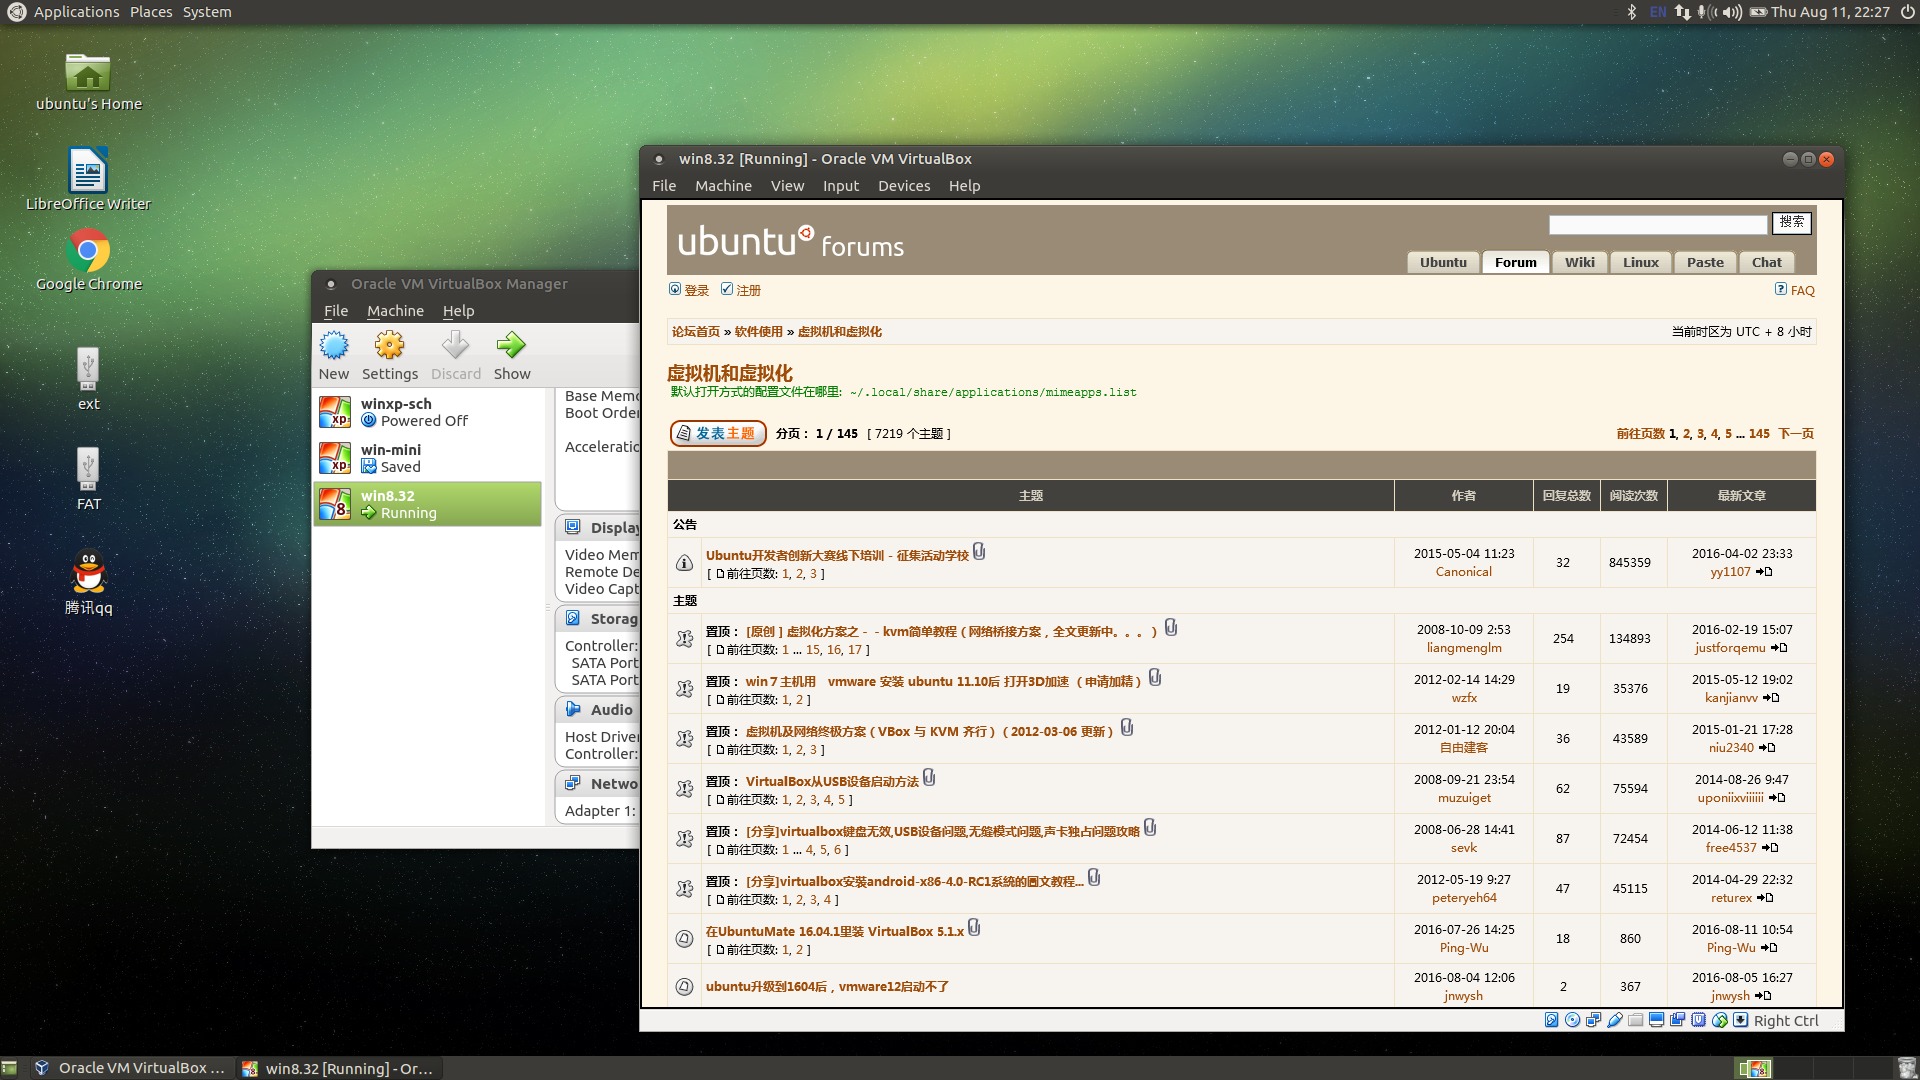Select win8.32 running VM in Manager list
Screen dimensions: 1920x1080
click(x=428, y=504)
